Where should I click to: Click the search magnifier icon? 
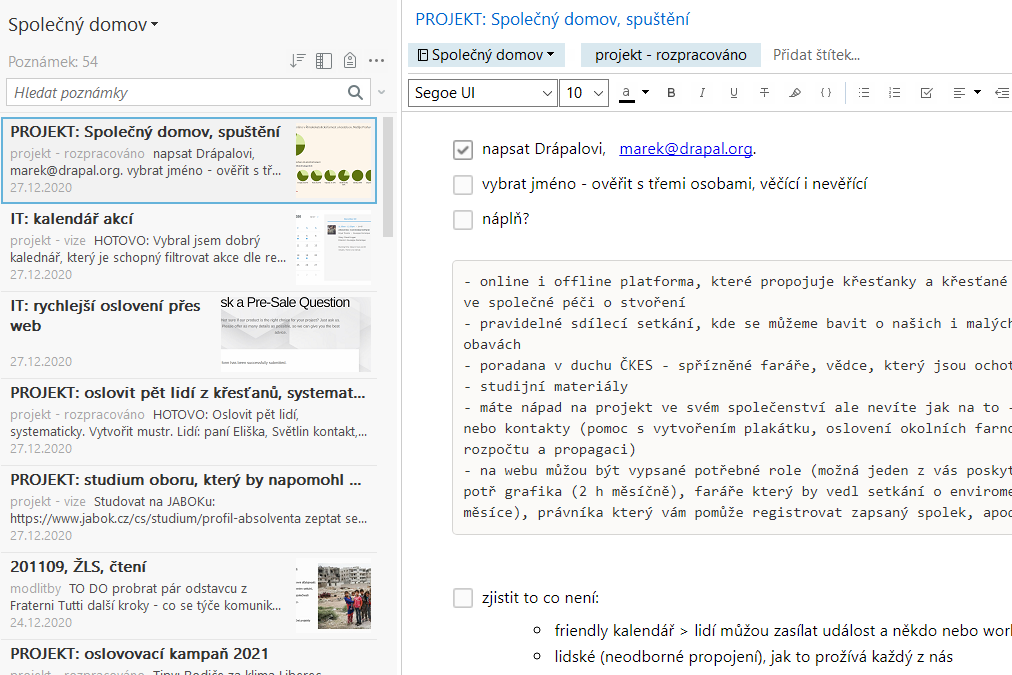coord(355,92)
